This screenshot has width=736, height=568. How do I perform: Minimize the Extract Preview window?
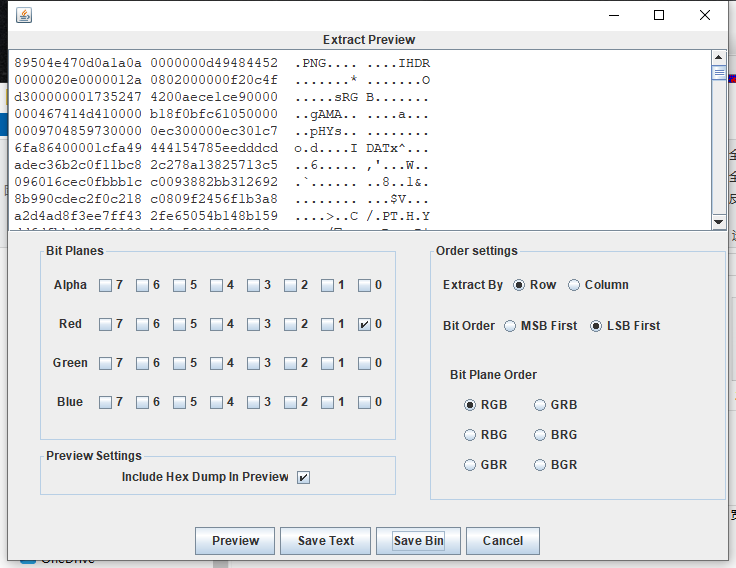(x=614, y=15)
